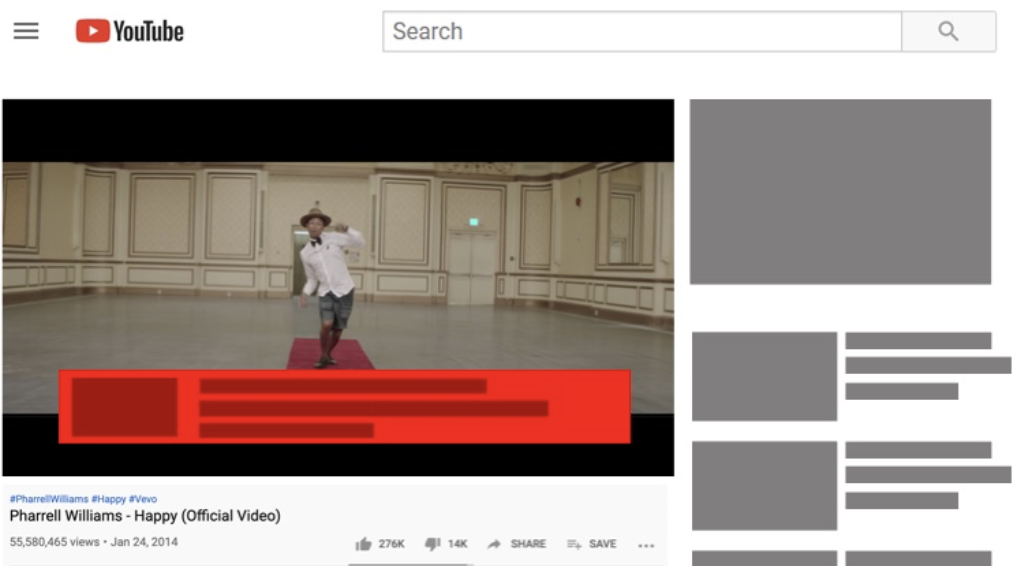The height and width of the screenshot is (570, 1016).
Task: Dislike the video with thumbs down icon
Action: [x=432, y=544]
